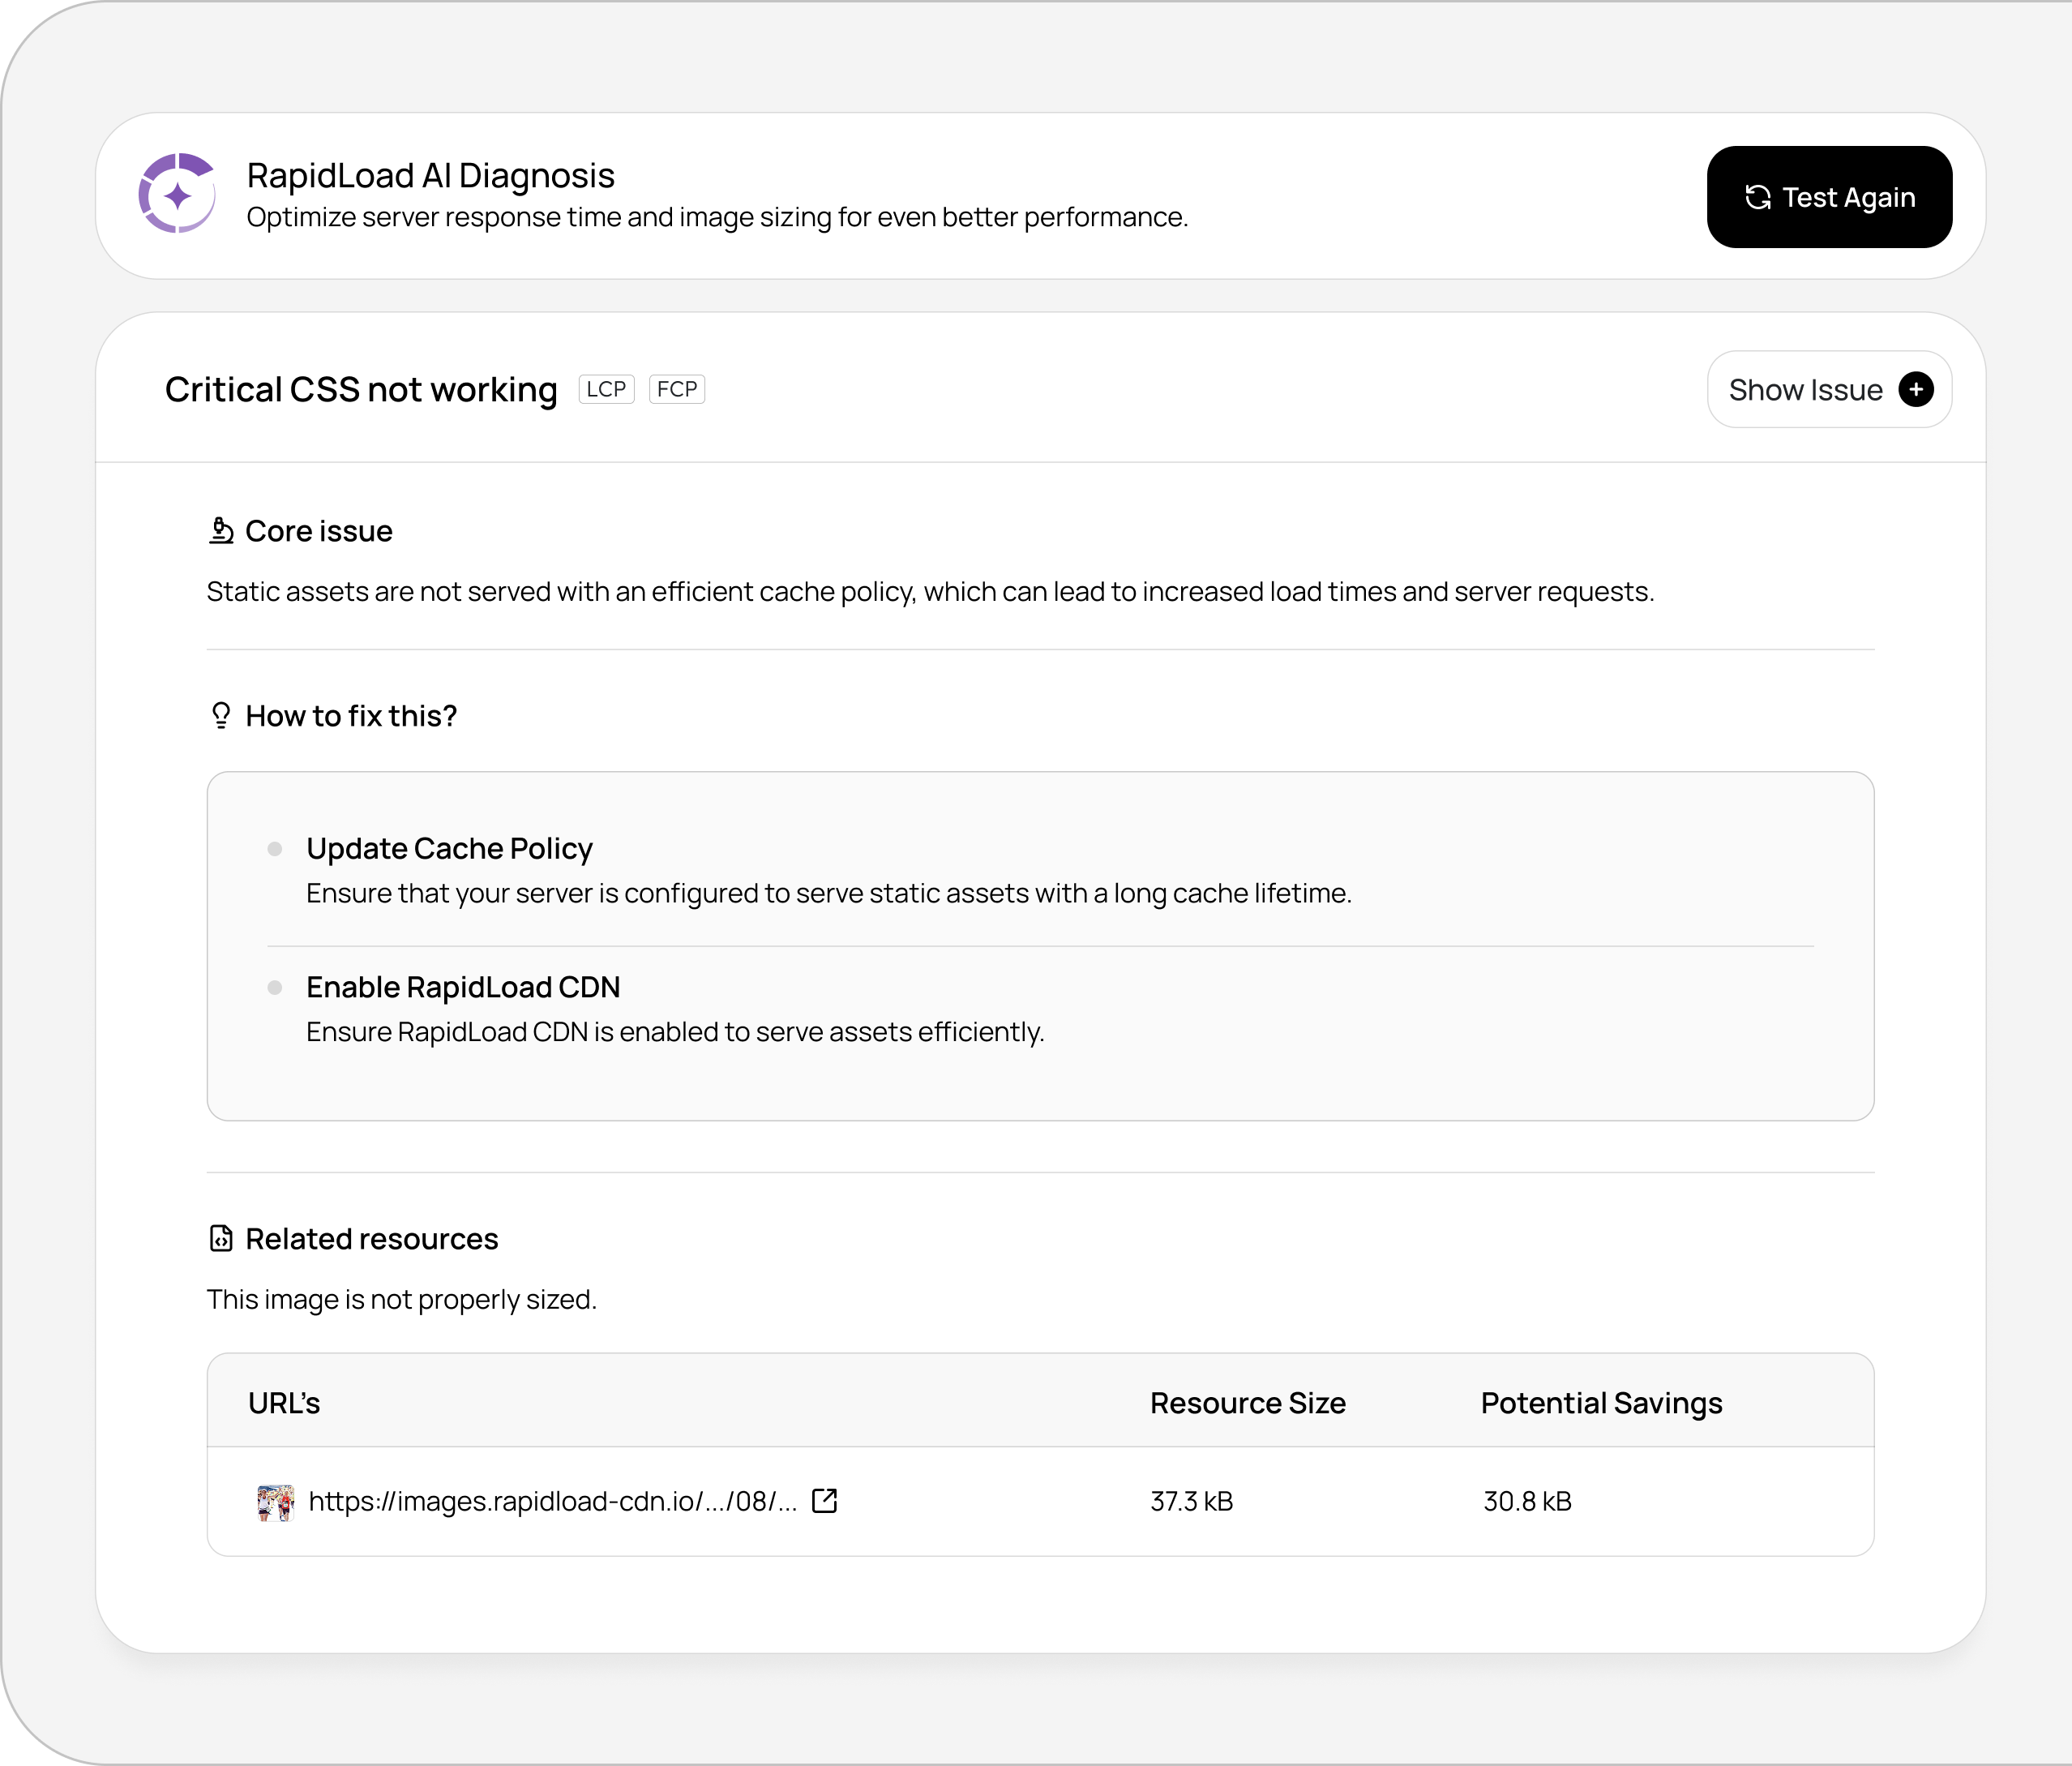Click the URL's column header
2072x1766 pixels.
(284, 1403)
